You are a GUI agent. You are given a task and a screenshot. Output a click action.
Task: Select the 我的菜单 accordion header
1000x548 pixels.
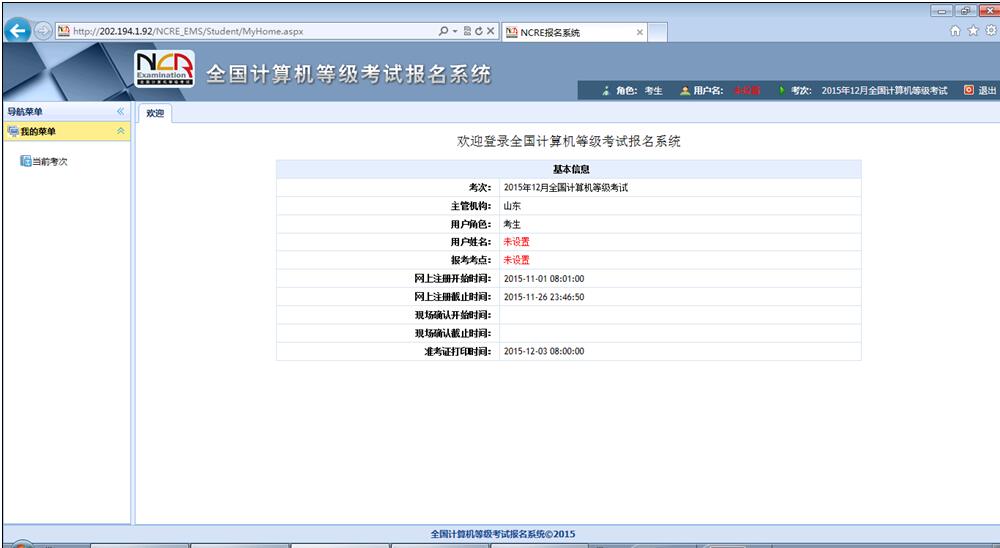(x=67, y=131)
